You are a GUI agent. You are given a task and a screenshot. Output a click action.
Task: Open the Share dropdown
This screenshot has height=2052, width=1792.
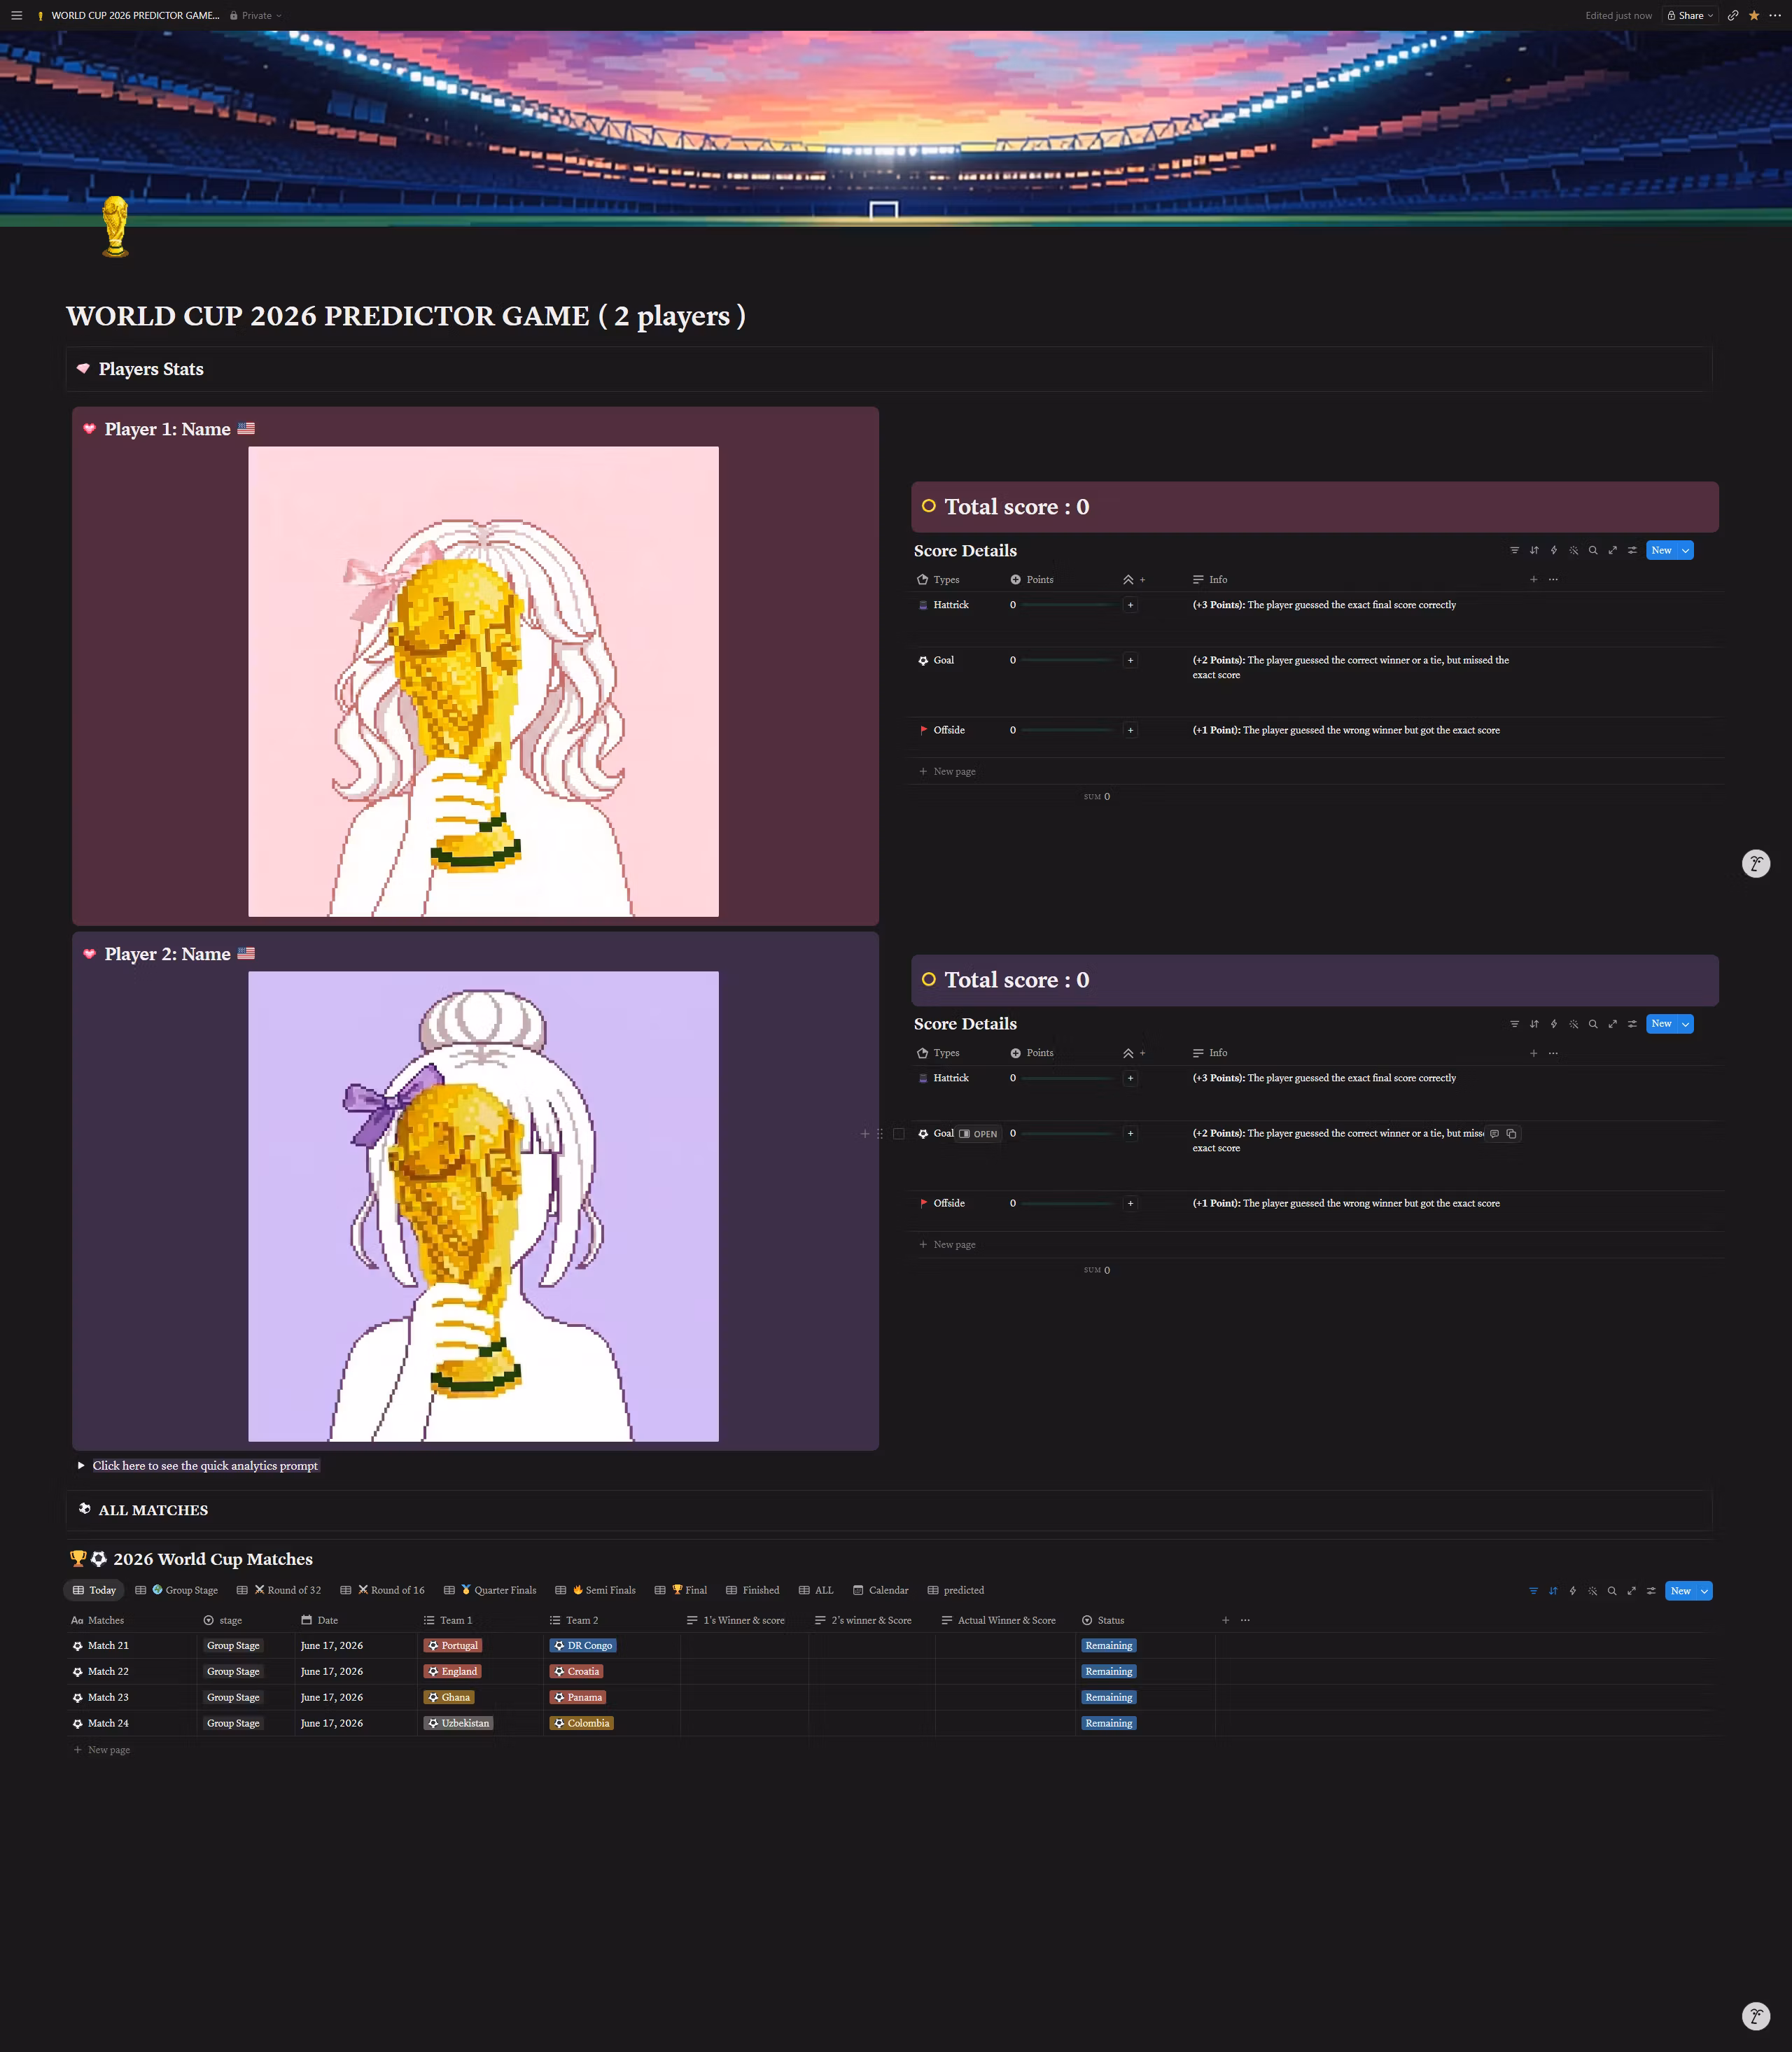tap(1690, 15)
